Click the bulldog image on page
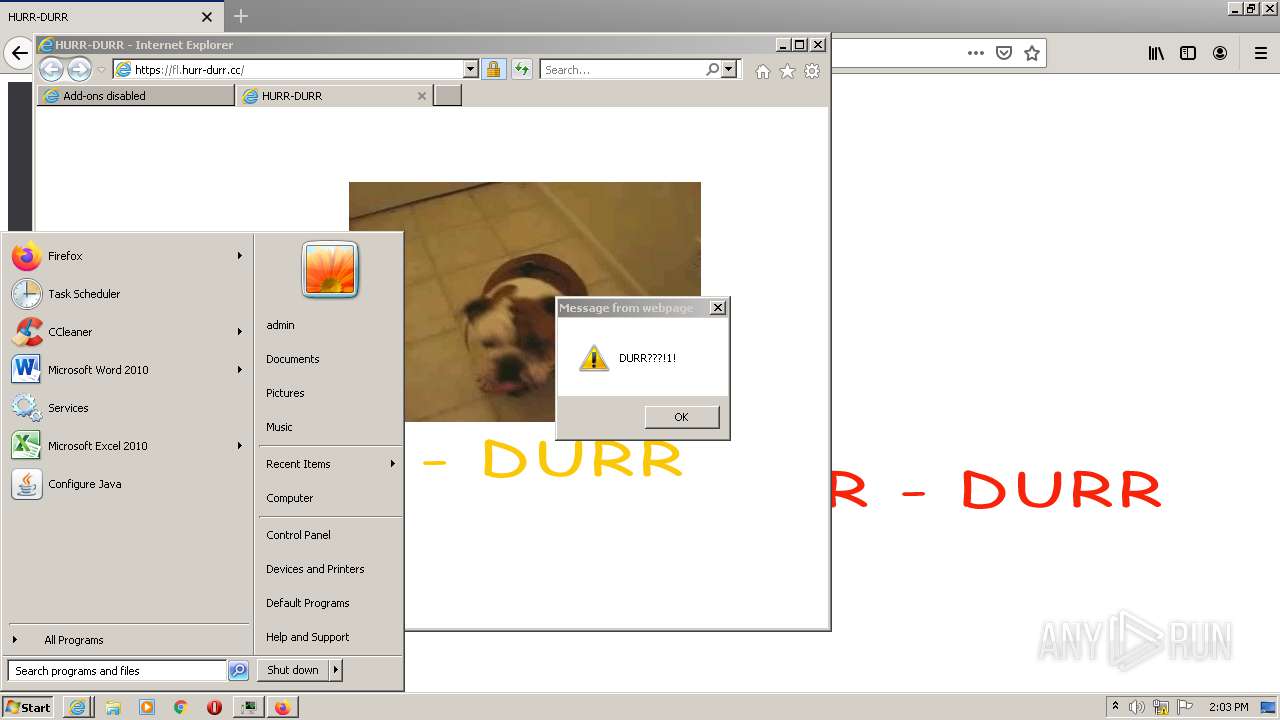This screenshot has width=1280, height=720. 524,302
